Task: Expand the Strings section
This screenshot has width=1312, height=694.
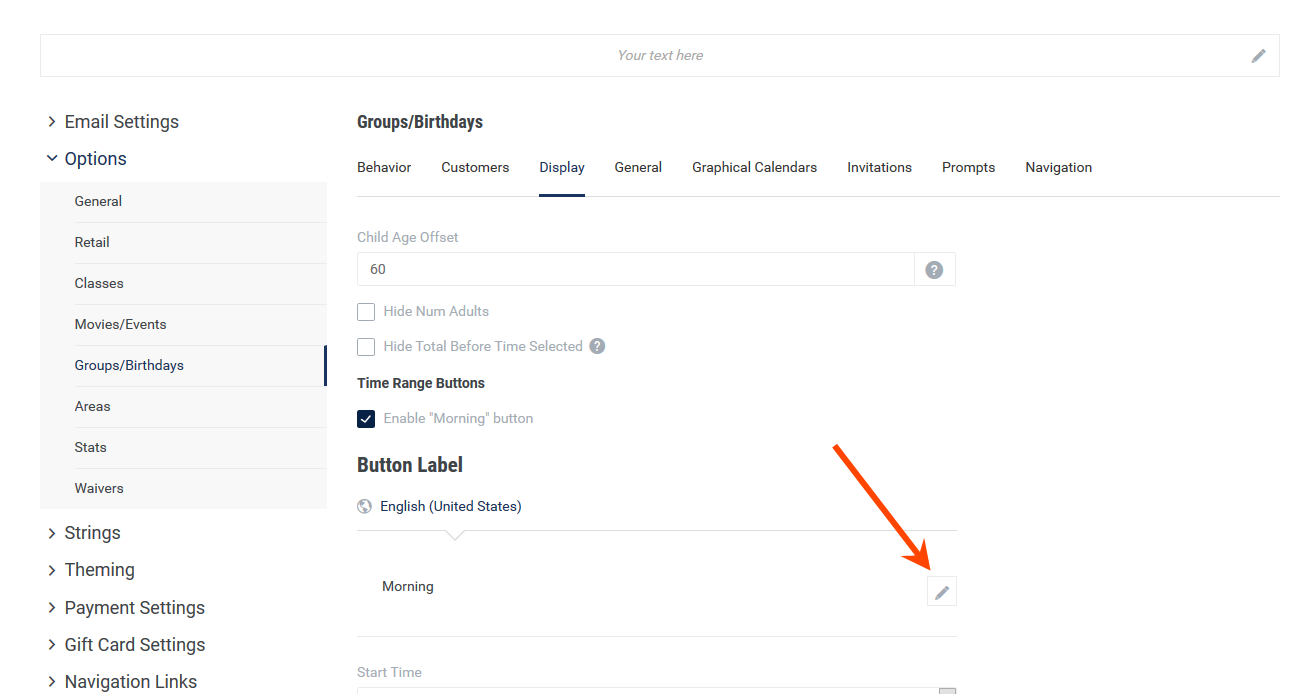Action: pos(84,533)
